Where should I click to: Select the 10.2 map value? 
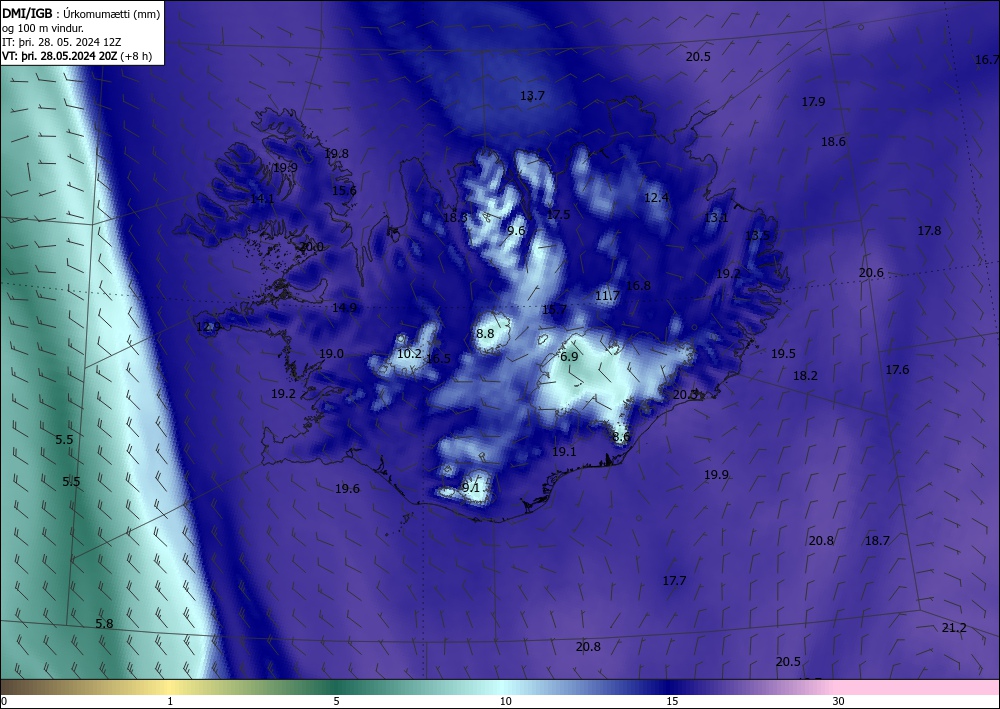[x=409, y=354]
